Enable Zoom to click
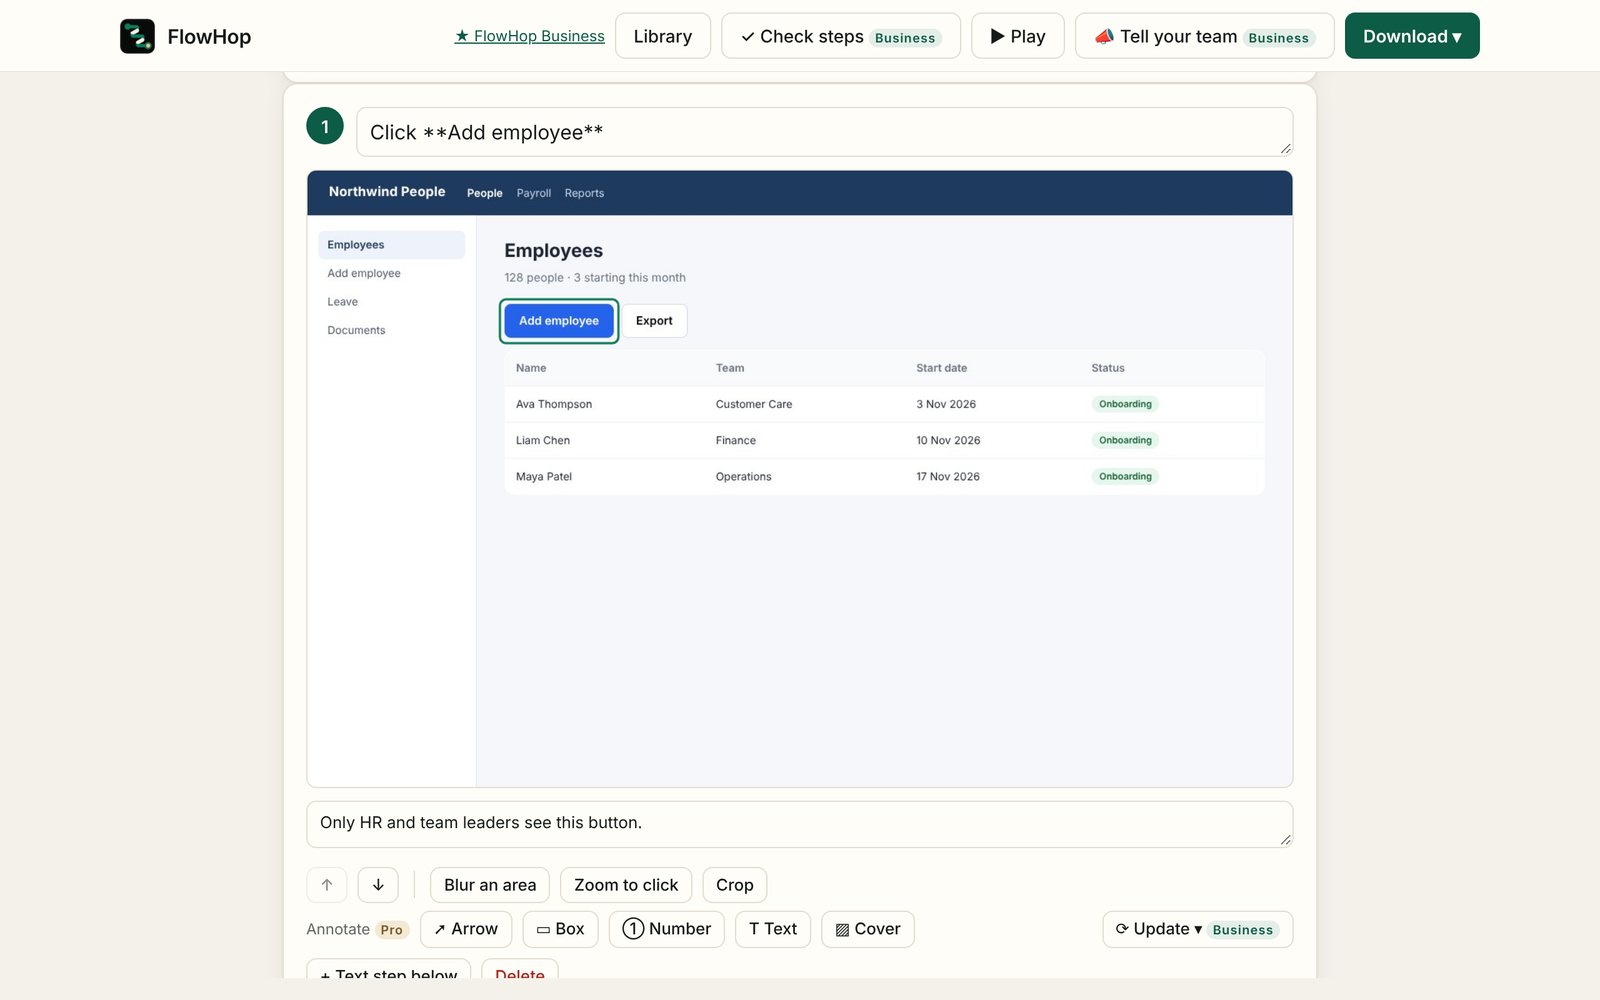The height and width of the screenshot is (1000, 1600). [x=626, y=885]
